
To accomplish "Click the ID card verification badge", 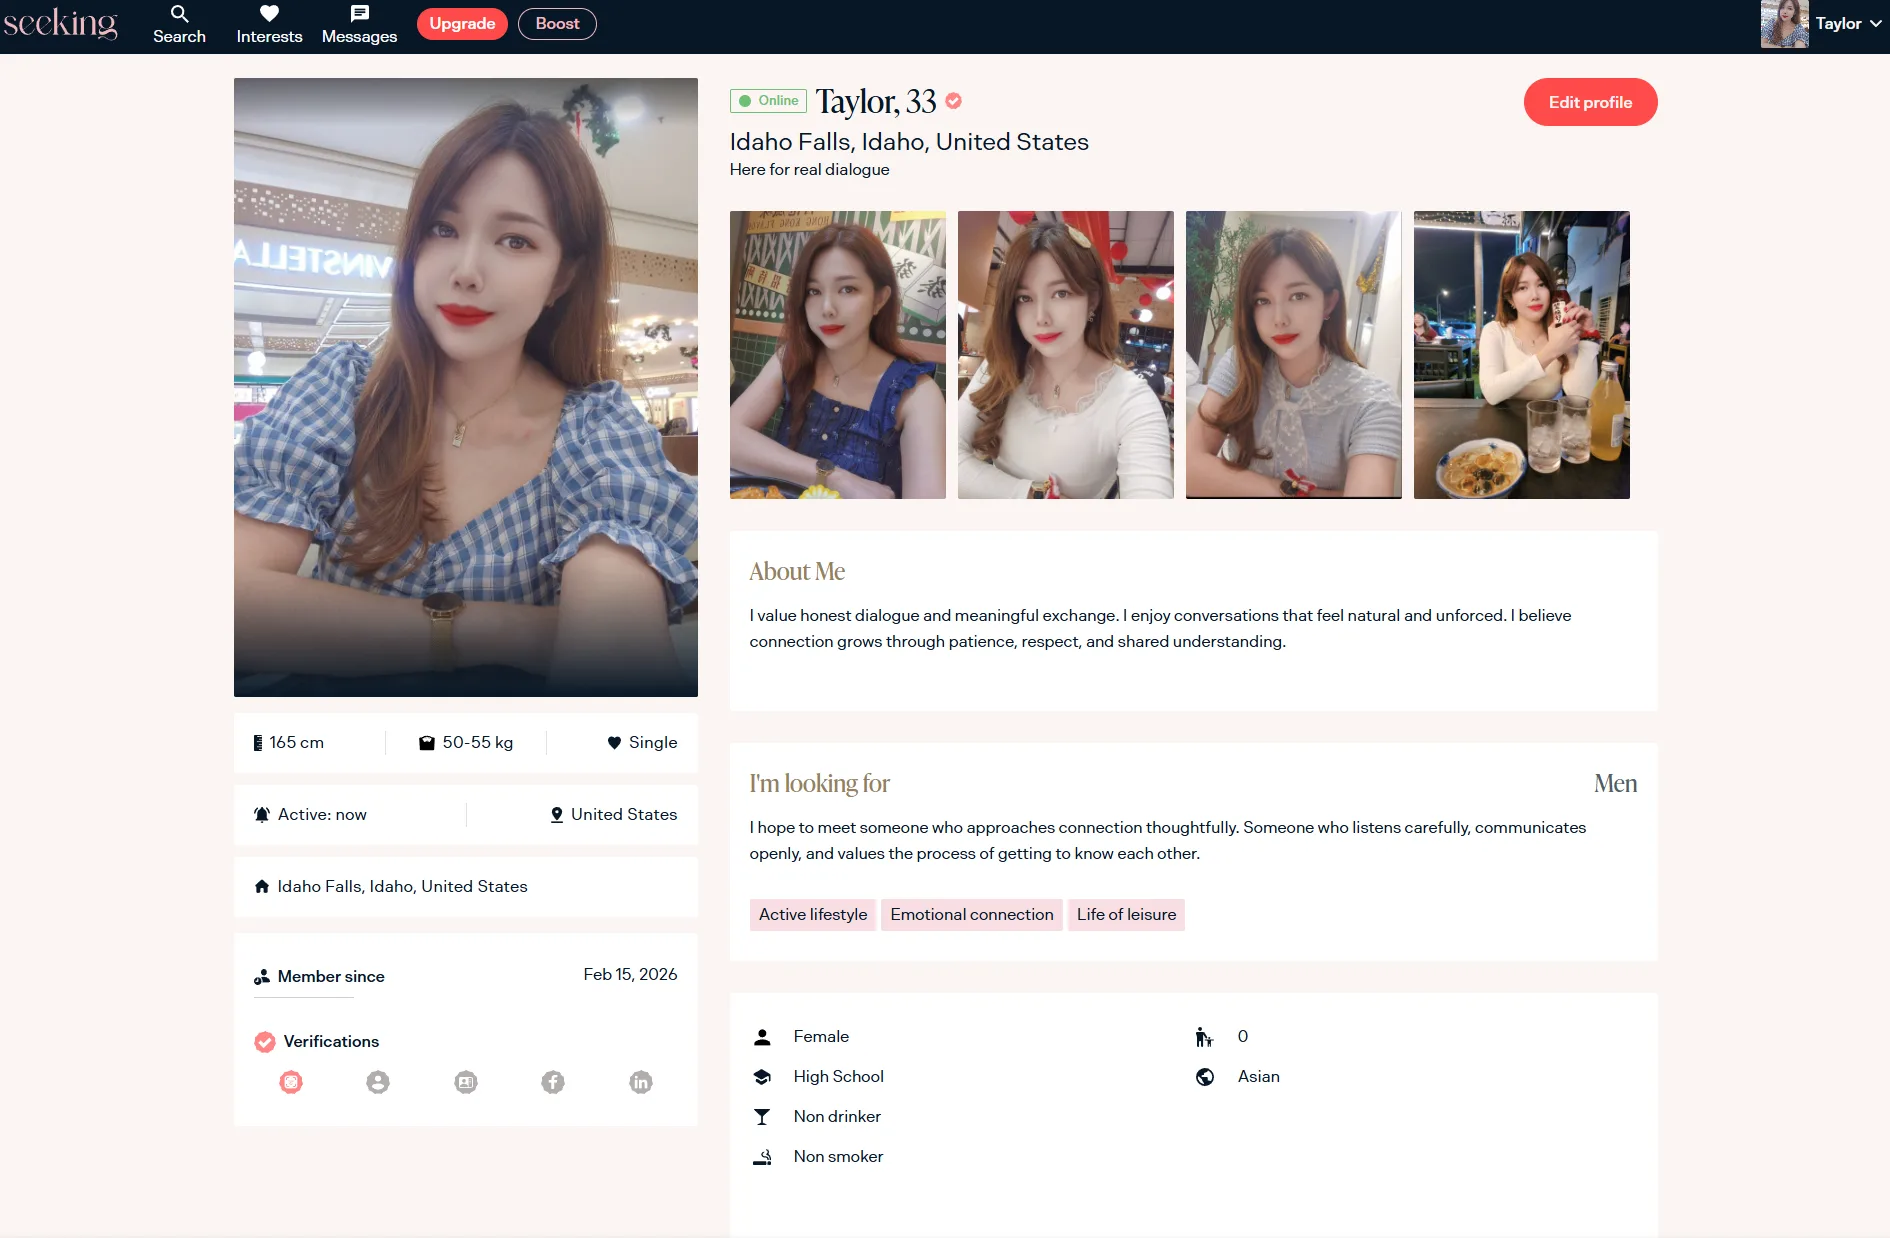I will coord(466,1082).
